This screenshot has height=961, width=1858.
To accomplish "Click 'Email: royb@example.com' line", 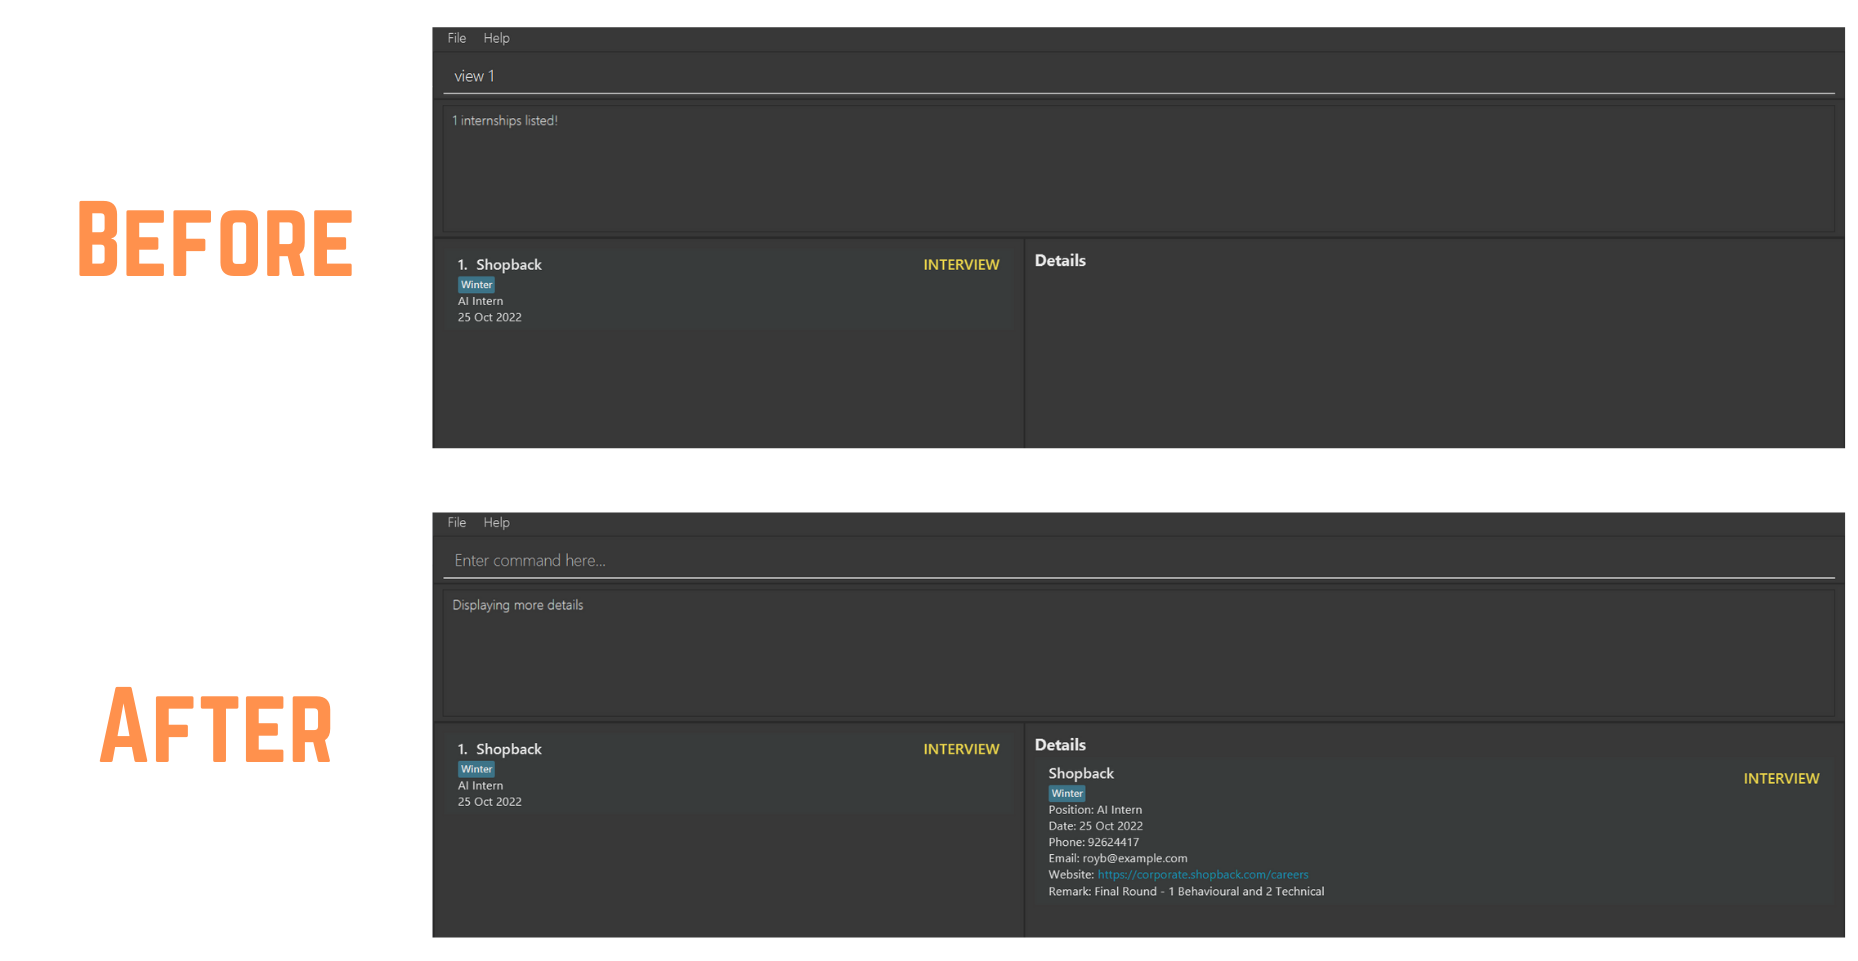I will (x=1118, y=858).
